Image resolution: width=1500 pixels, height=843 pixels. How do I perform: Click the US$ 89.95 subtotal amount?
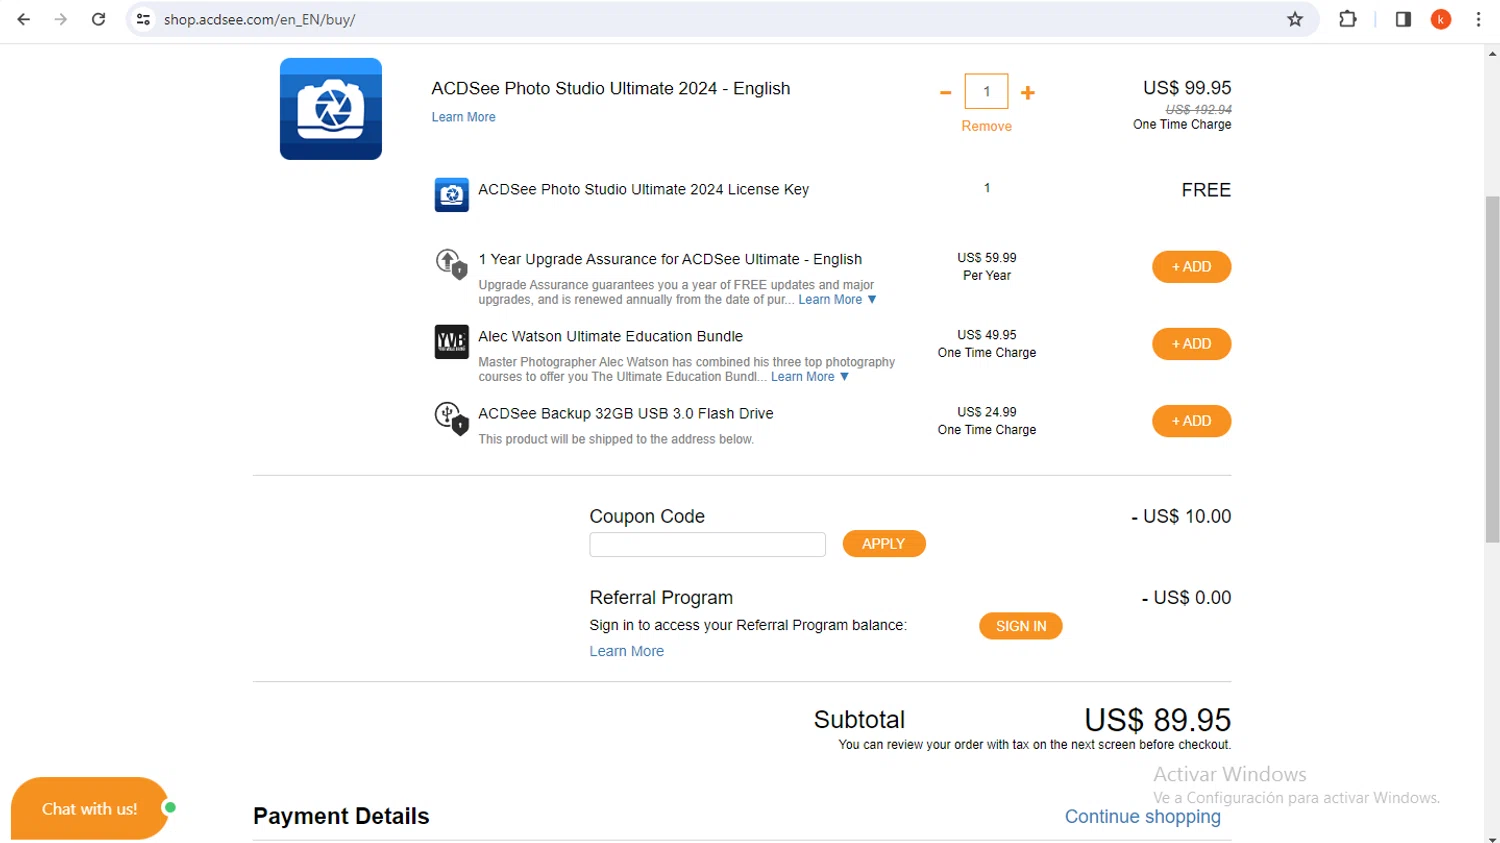(x=1158, y=720)
